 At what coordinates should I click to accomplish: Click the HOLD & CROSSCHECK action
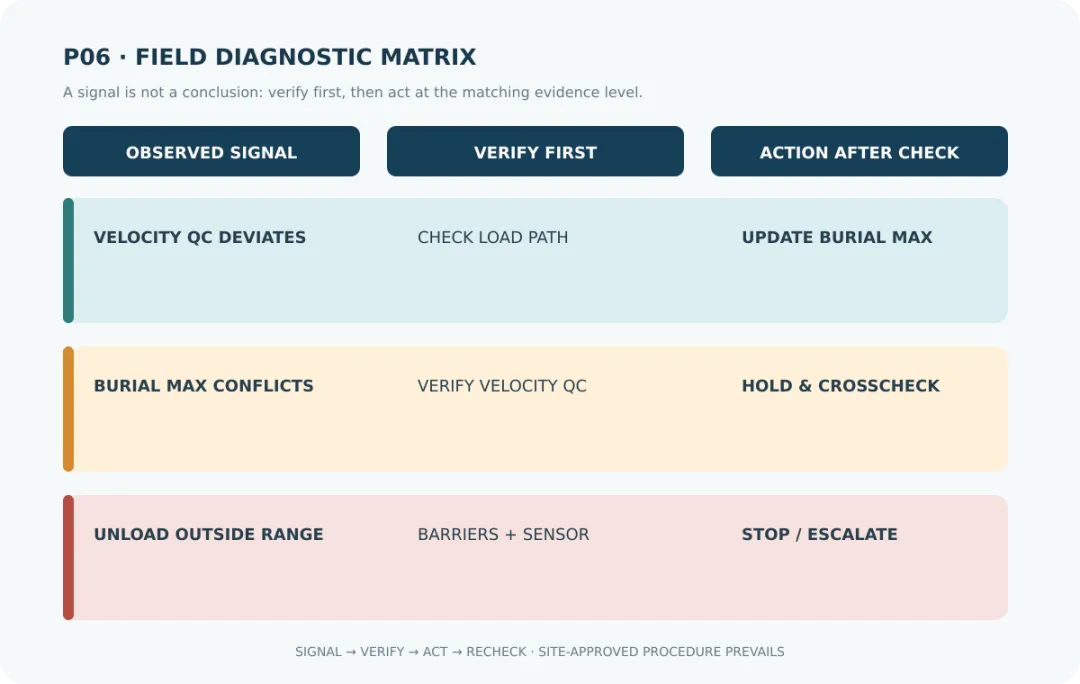click(x=840, y=386)
